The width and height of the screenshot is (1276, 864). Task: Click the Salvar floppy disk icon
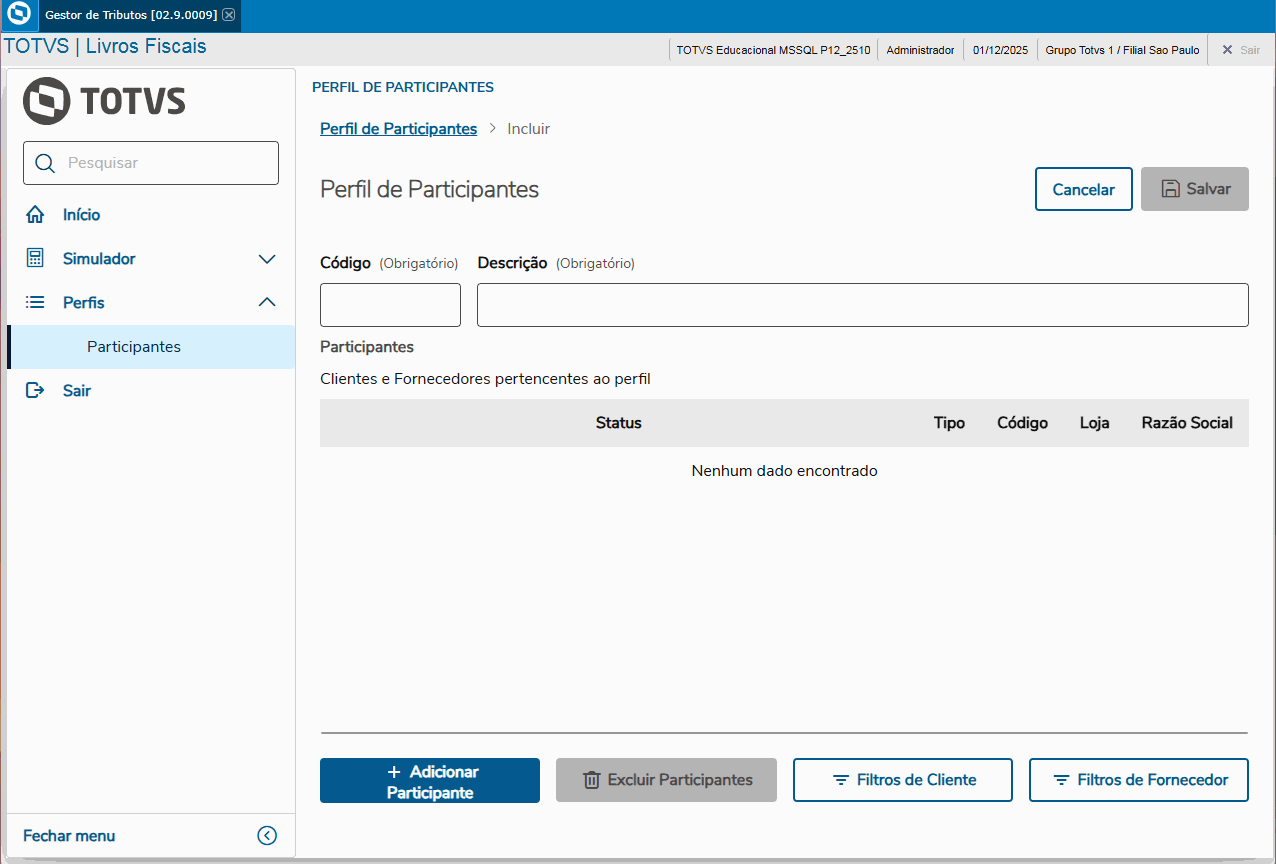point(1170,189)
